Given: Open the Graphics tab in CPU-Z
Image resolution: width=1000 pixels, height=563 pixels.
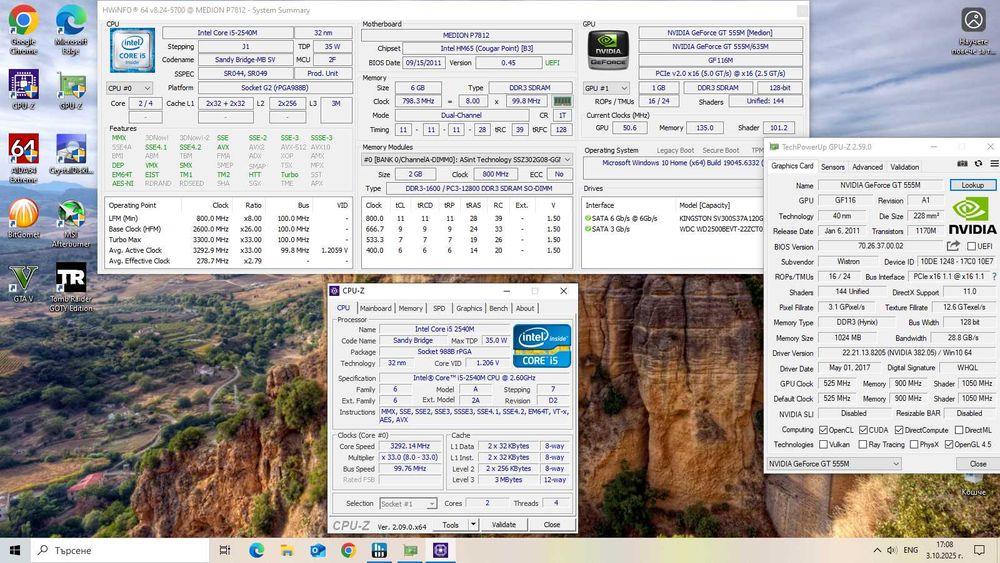Looking at the screenshot, I should click(x=469, y=308).
